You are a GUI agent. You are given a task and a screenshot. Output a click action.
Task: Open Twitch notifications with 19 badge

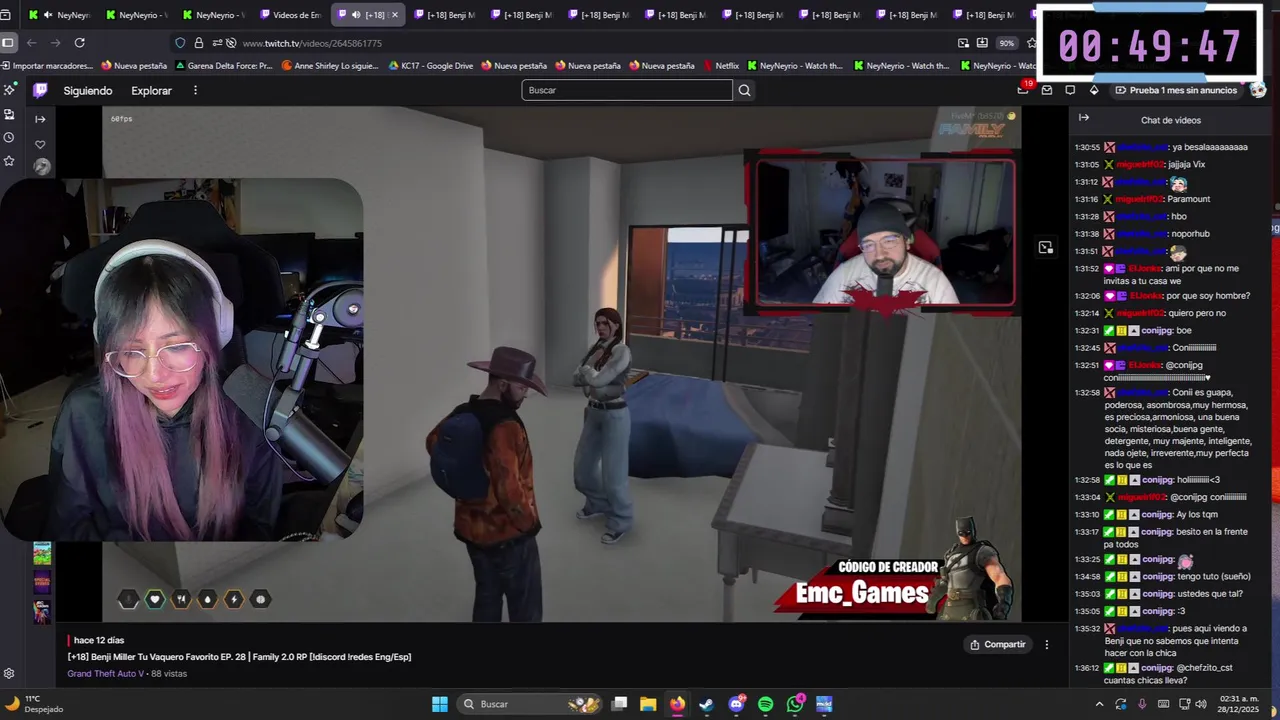click(x=1023, y=90)
